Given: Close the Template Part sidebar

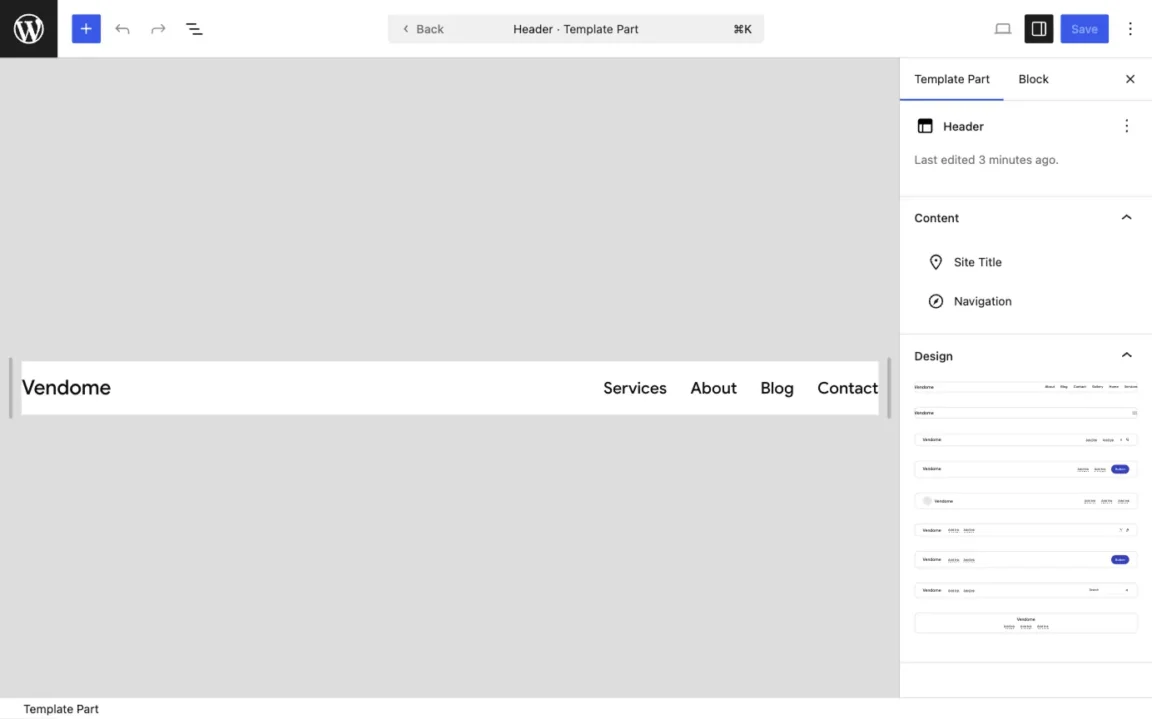Looking at the screenshot, I should (x=1130, y=79).
